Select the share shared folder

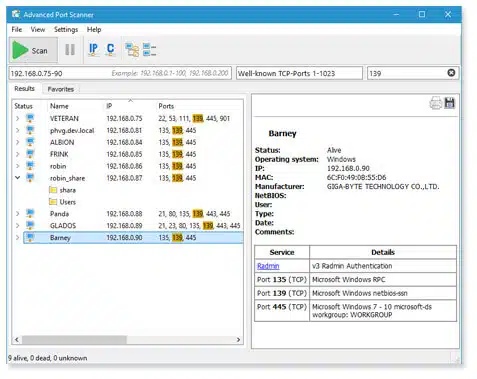(x=68, y=190)
